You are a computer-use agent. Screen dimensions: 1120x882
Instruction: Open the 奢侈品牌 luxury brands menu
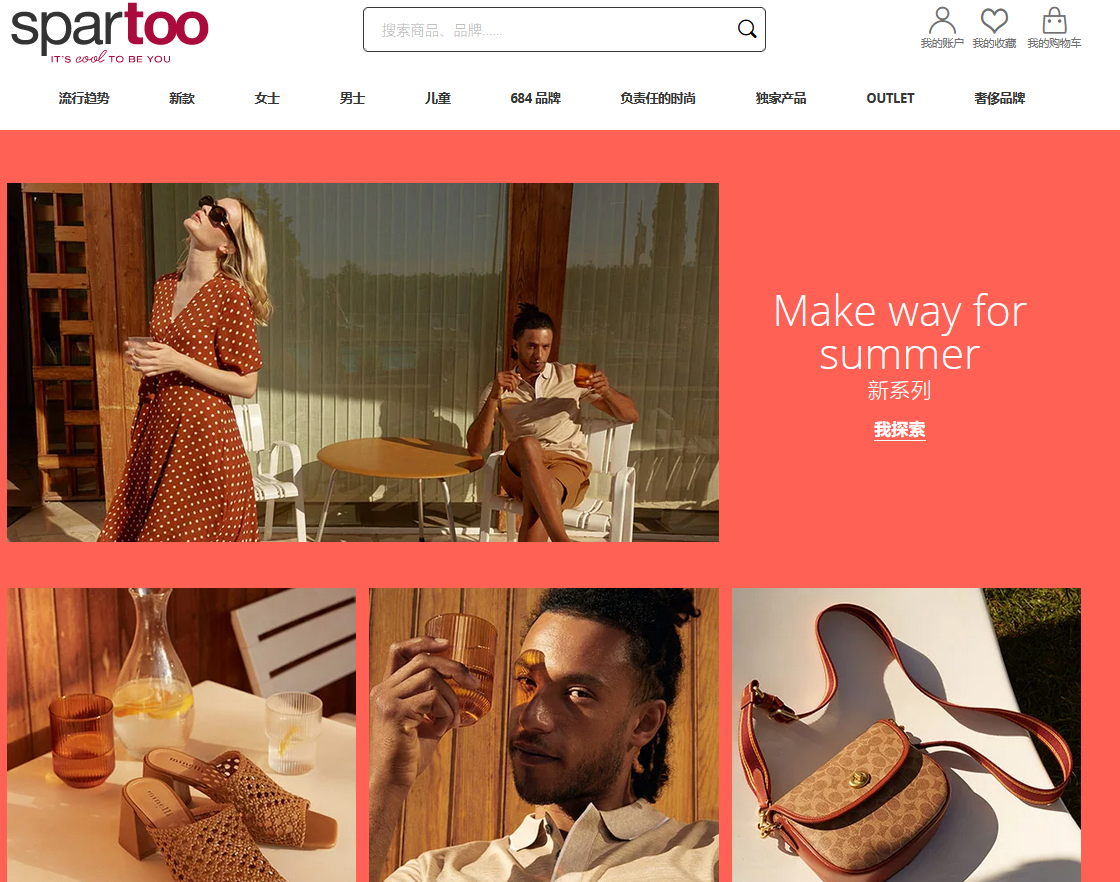click(999, 99)
